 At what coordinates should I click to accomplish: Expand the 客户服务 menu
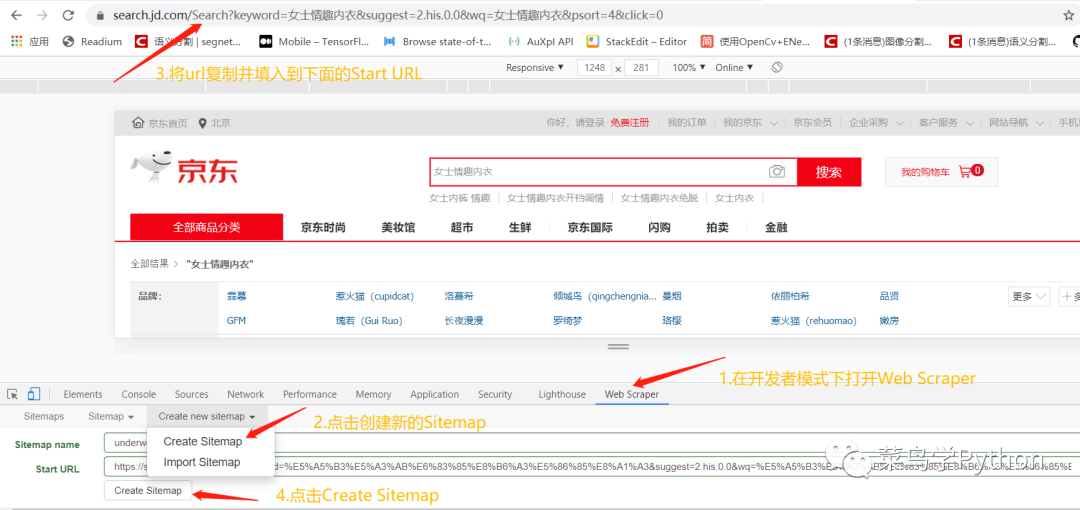946,123
